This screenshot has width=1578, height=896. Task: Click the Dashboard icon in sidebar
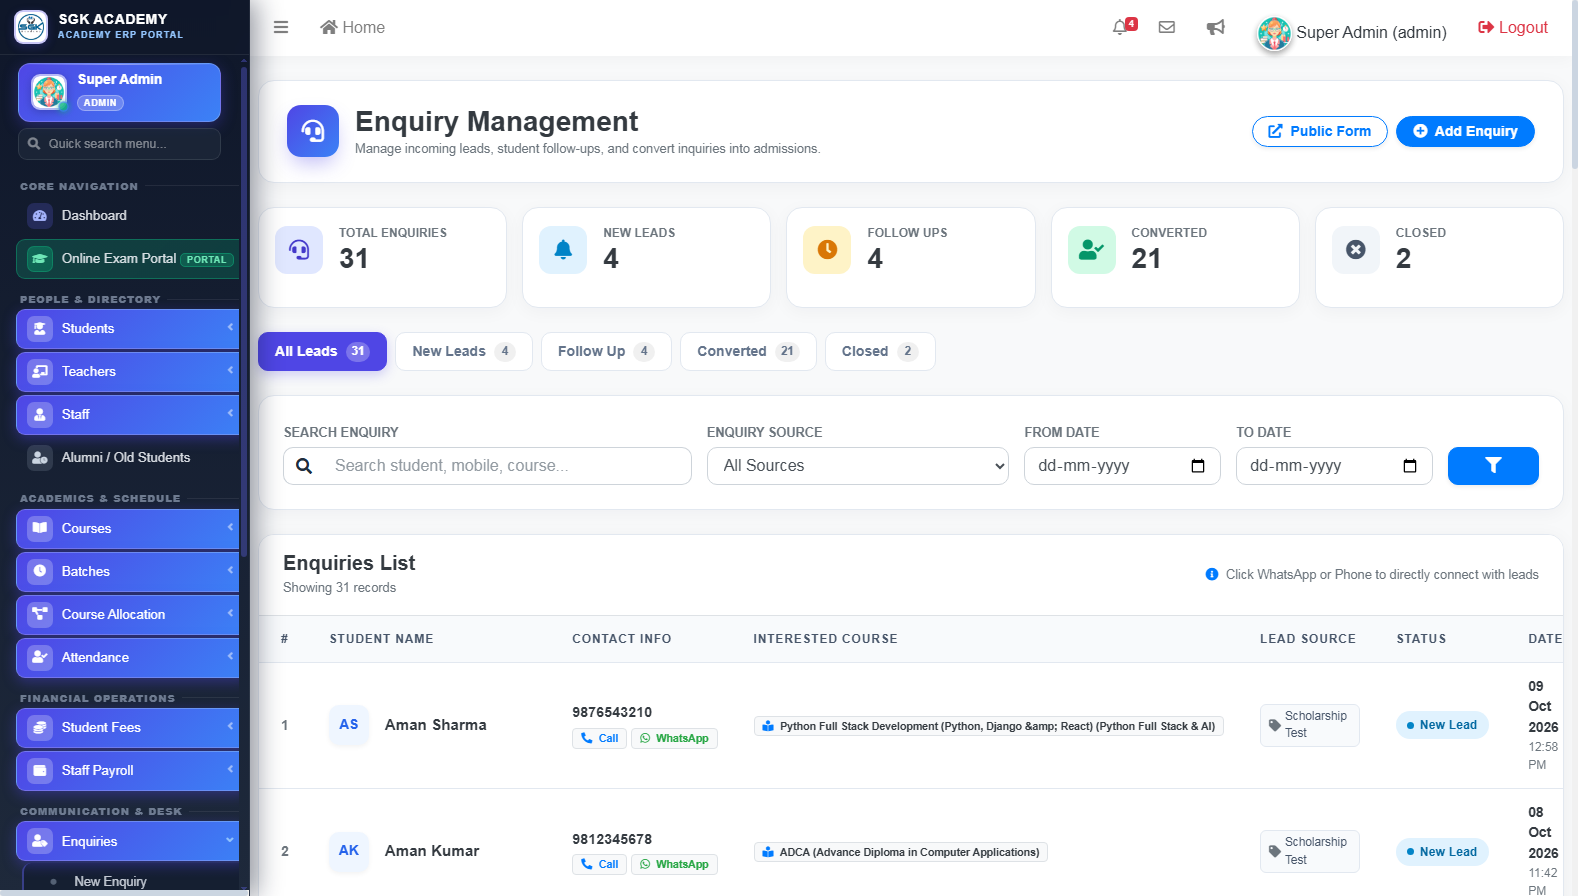click(x=40, y=215)
